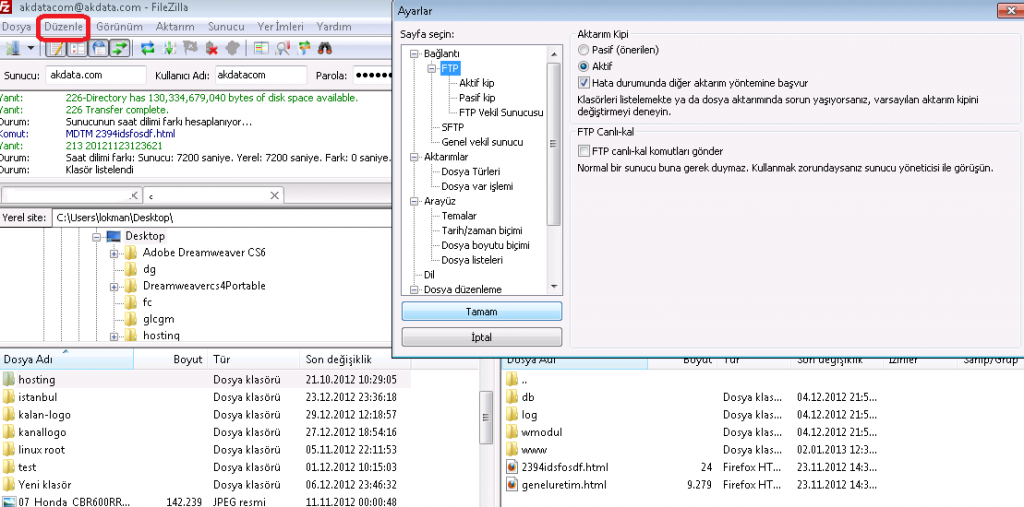Viewport: 1024px width, 507px height.
Task: Click the İptal button
Action: coord(482,337)
